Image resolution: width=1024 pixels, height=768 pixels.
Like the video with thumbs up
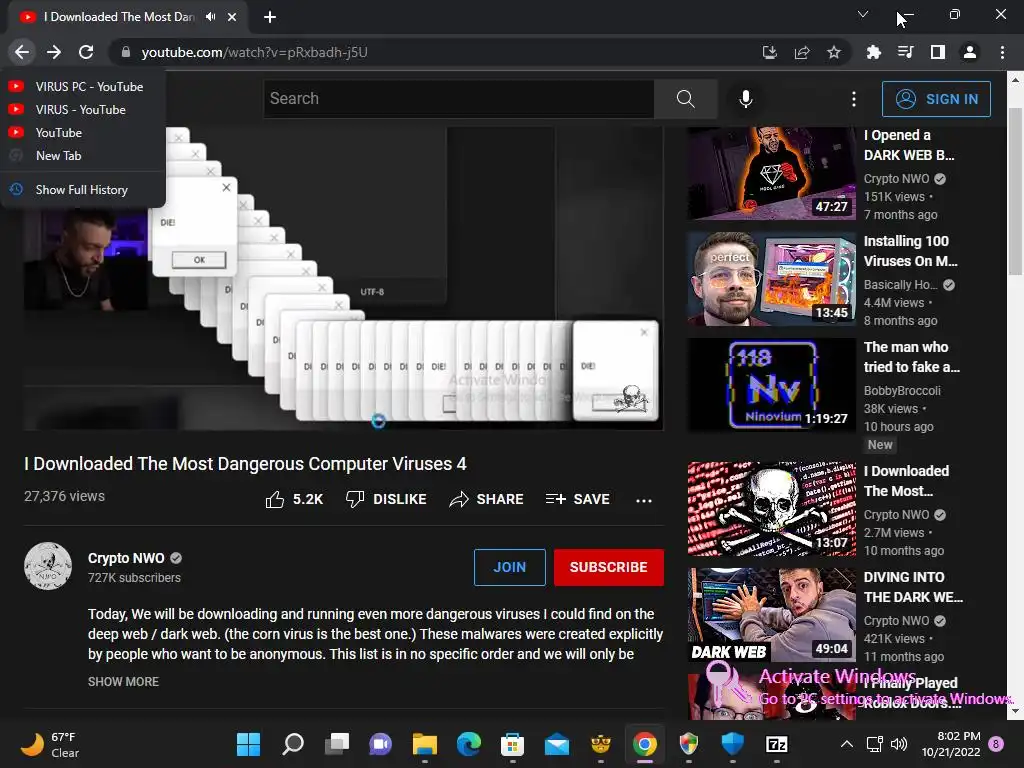click(294, 500)
